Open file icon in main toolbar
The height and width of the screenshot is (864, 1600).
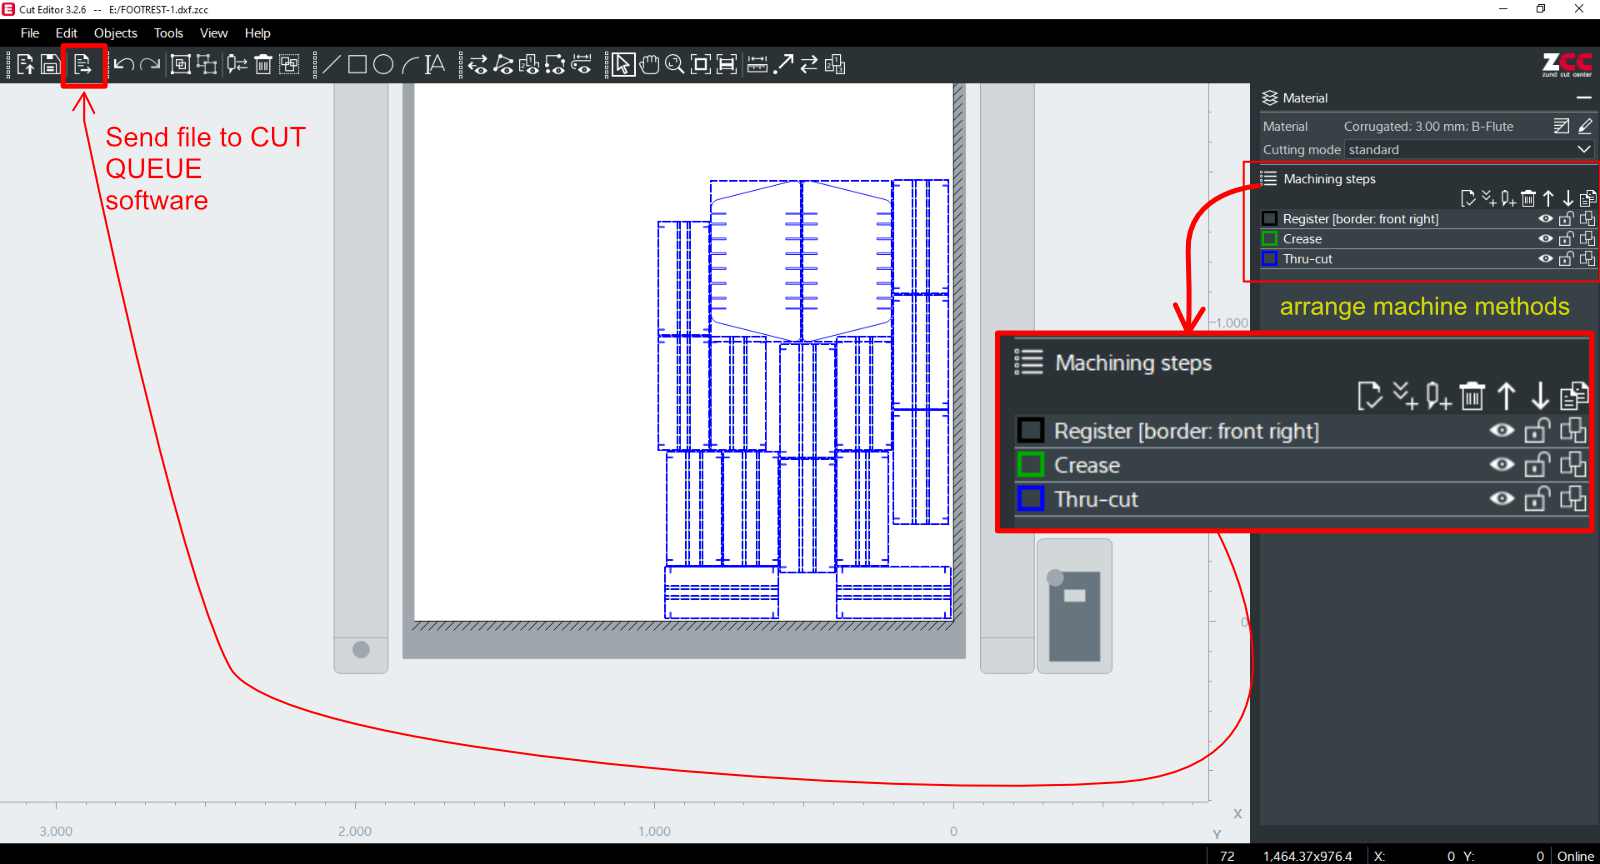pos(25,65)
